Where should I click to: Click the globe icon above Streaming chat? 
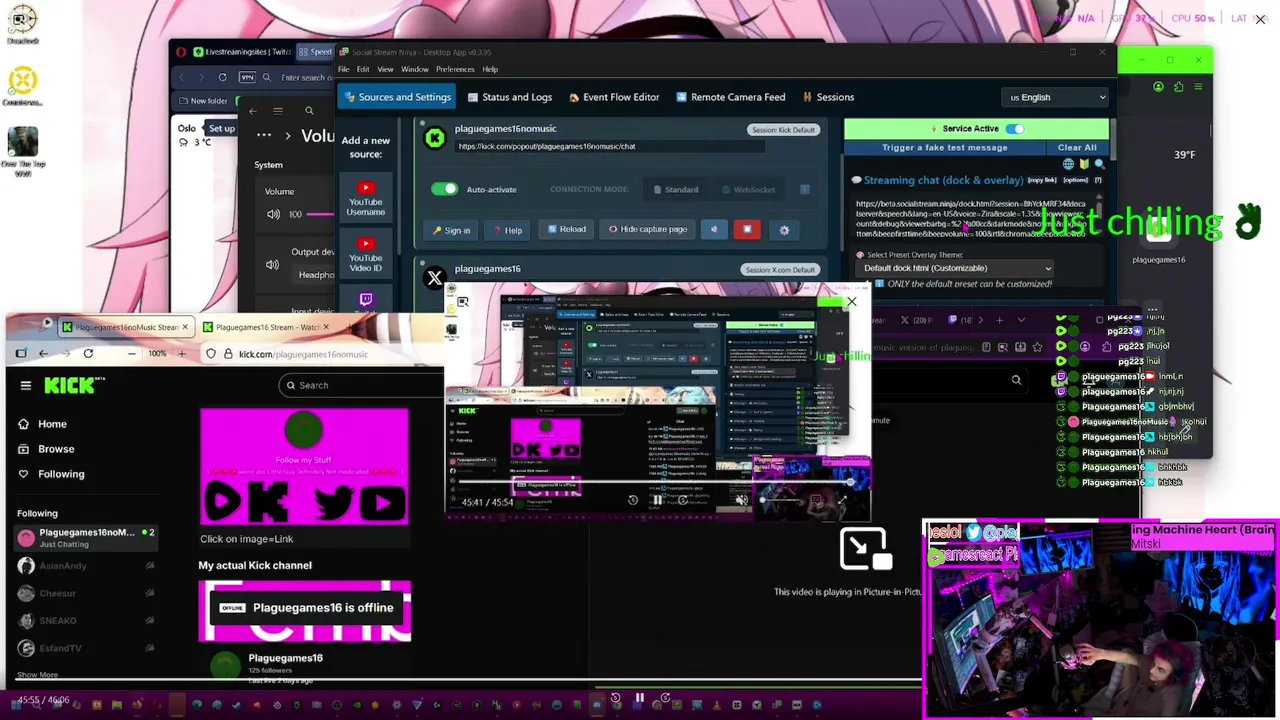[1068, 164]
